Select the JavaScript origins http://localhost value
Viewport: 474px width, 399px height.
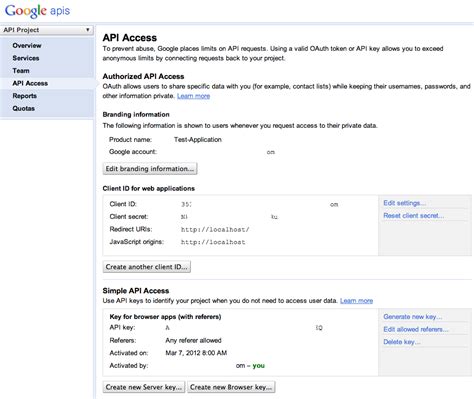coord(213,242)
